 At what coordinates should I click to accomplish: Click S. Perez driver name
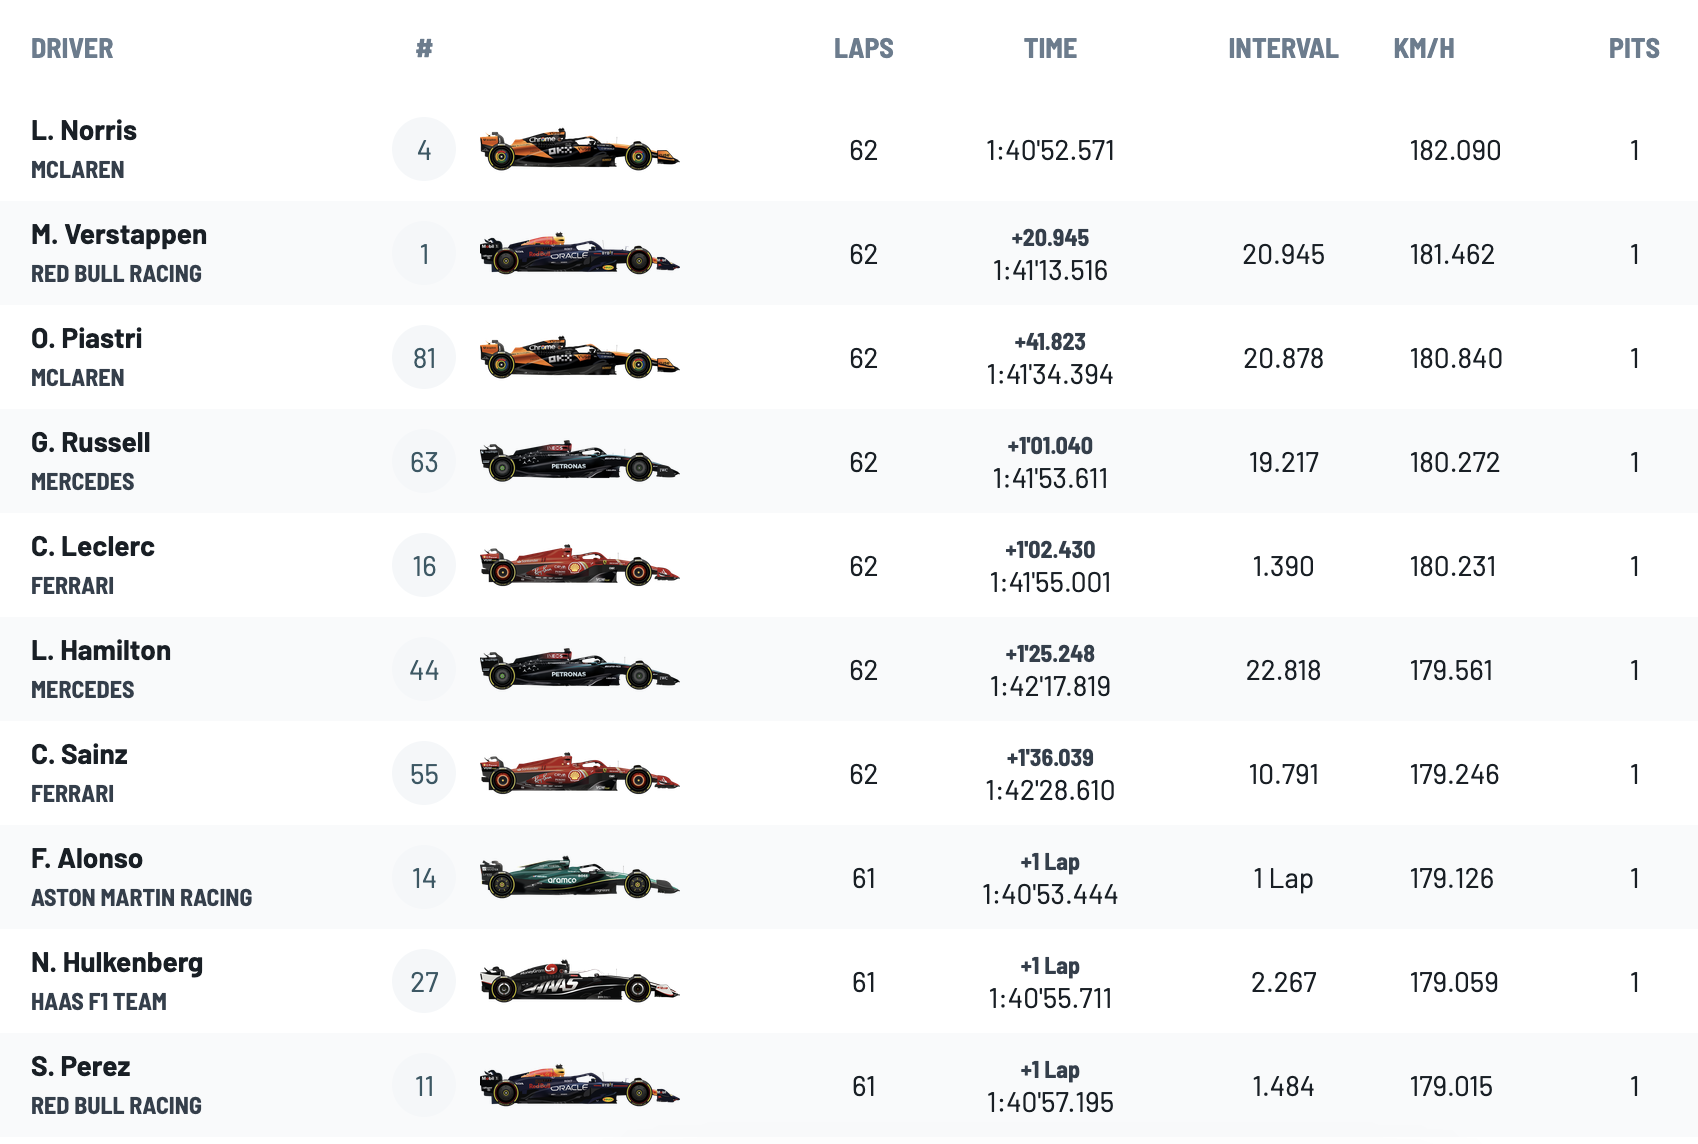click(x=81, y=1066)
